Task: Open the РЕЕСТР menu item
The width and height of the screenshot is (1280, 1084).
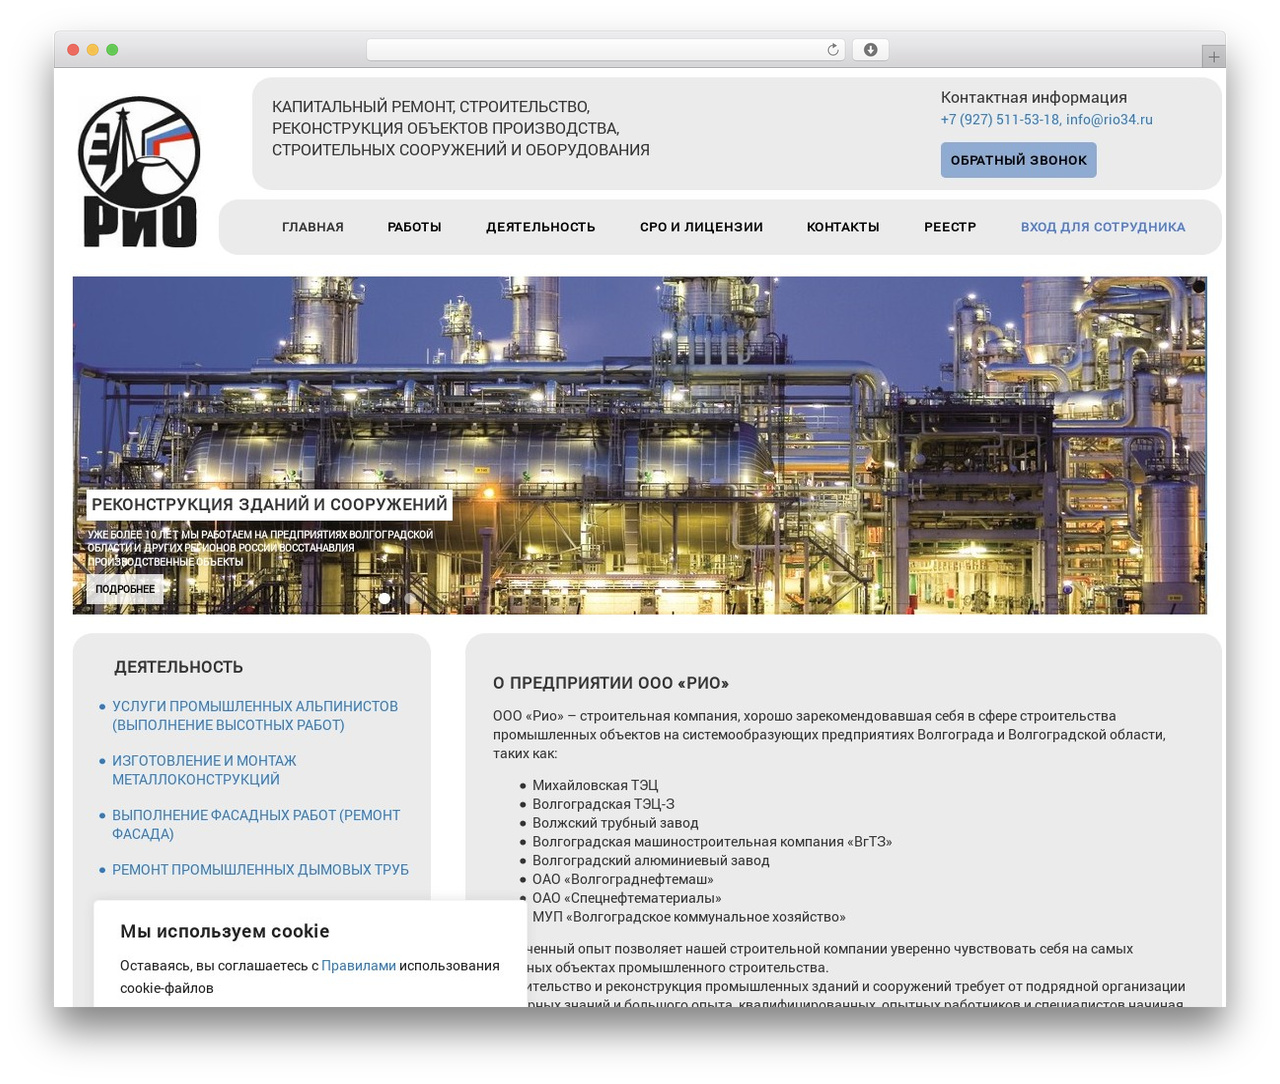Action: coord(950,227)
